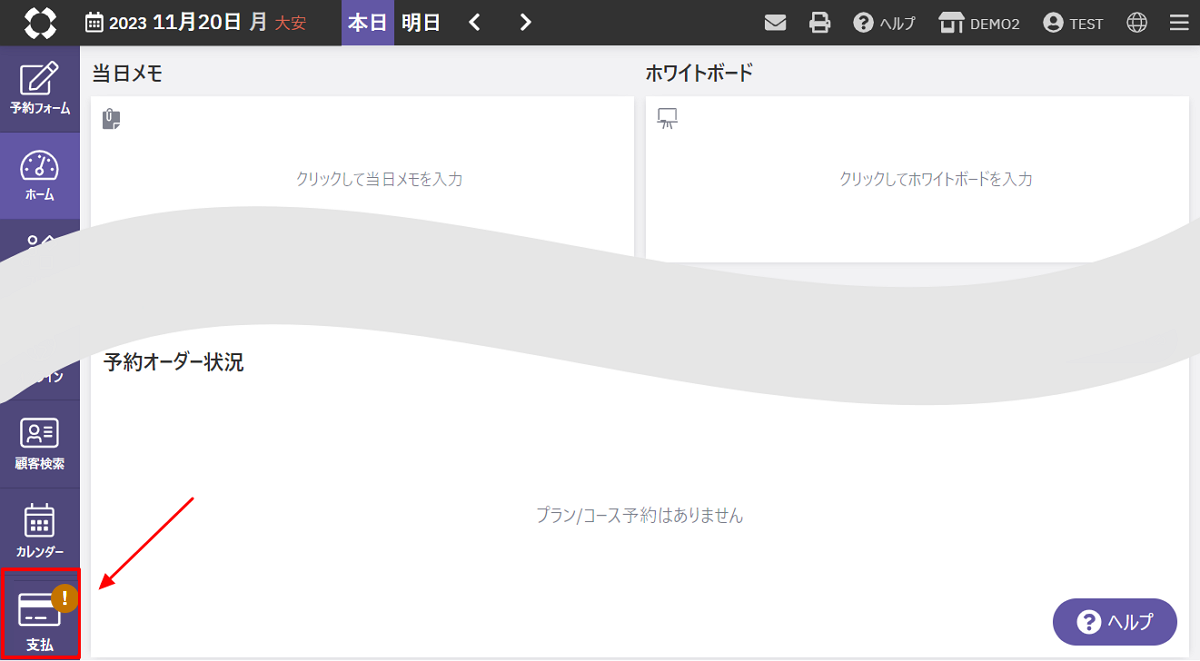This screenshot has width=1200, height=661.
Task: Click the app logo icon at top-left
Action: [40, 22]
